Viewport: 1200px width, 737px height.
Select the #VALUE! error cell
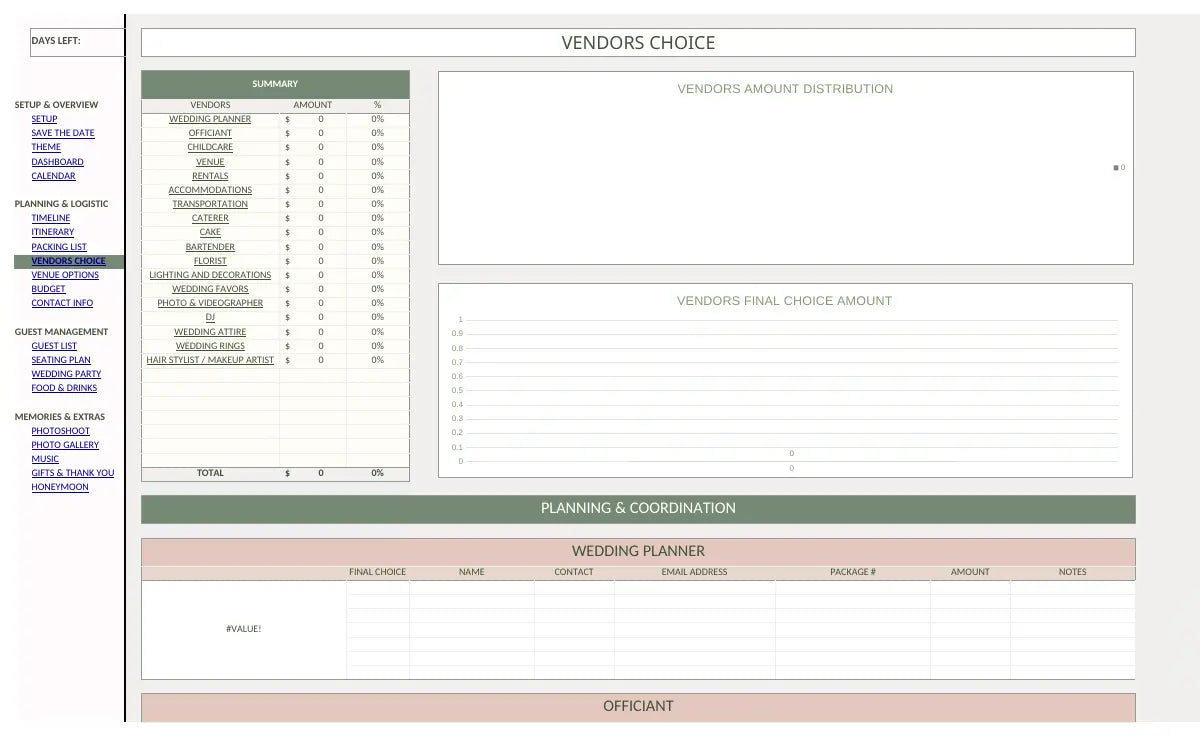(244, 629)
